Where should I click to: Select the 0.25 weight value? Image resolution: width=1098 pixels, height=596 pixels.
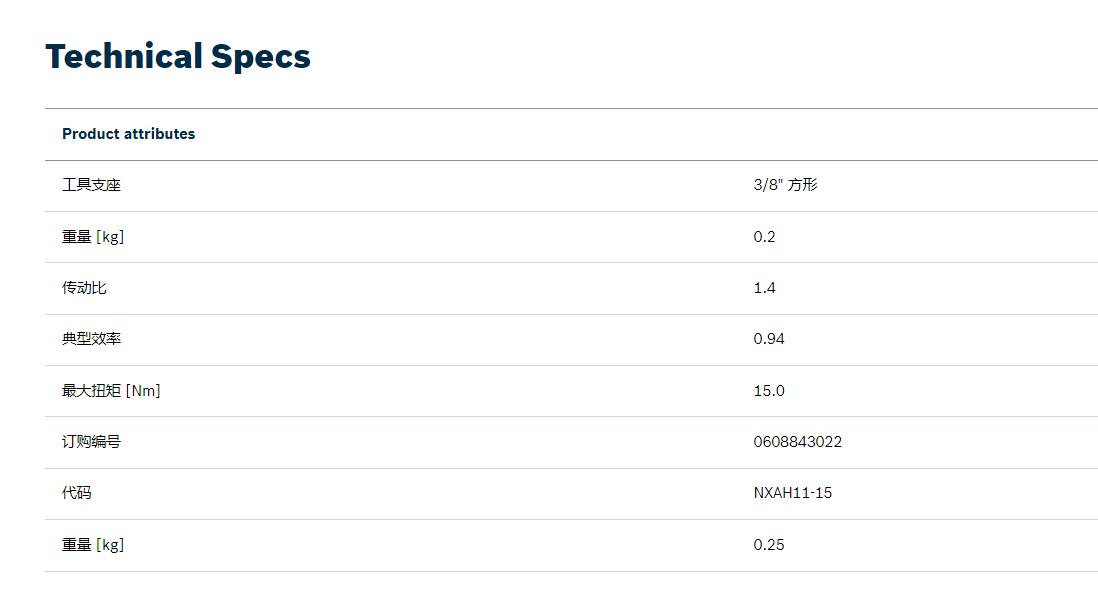coord(769,545)
